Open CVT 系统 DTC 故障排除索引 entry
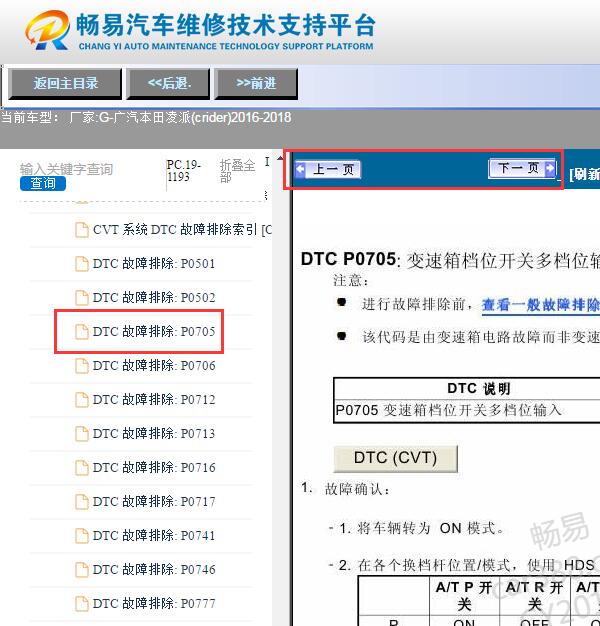This screenshot has height=626, width=600. 174,230
